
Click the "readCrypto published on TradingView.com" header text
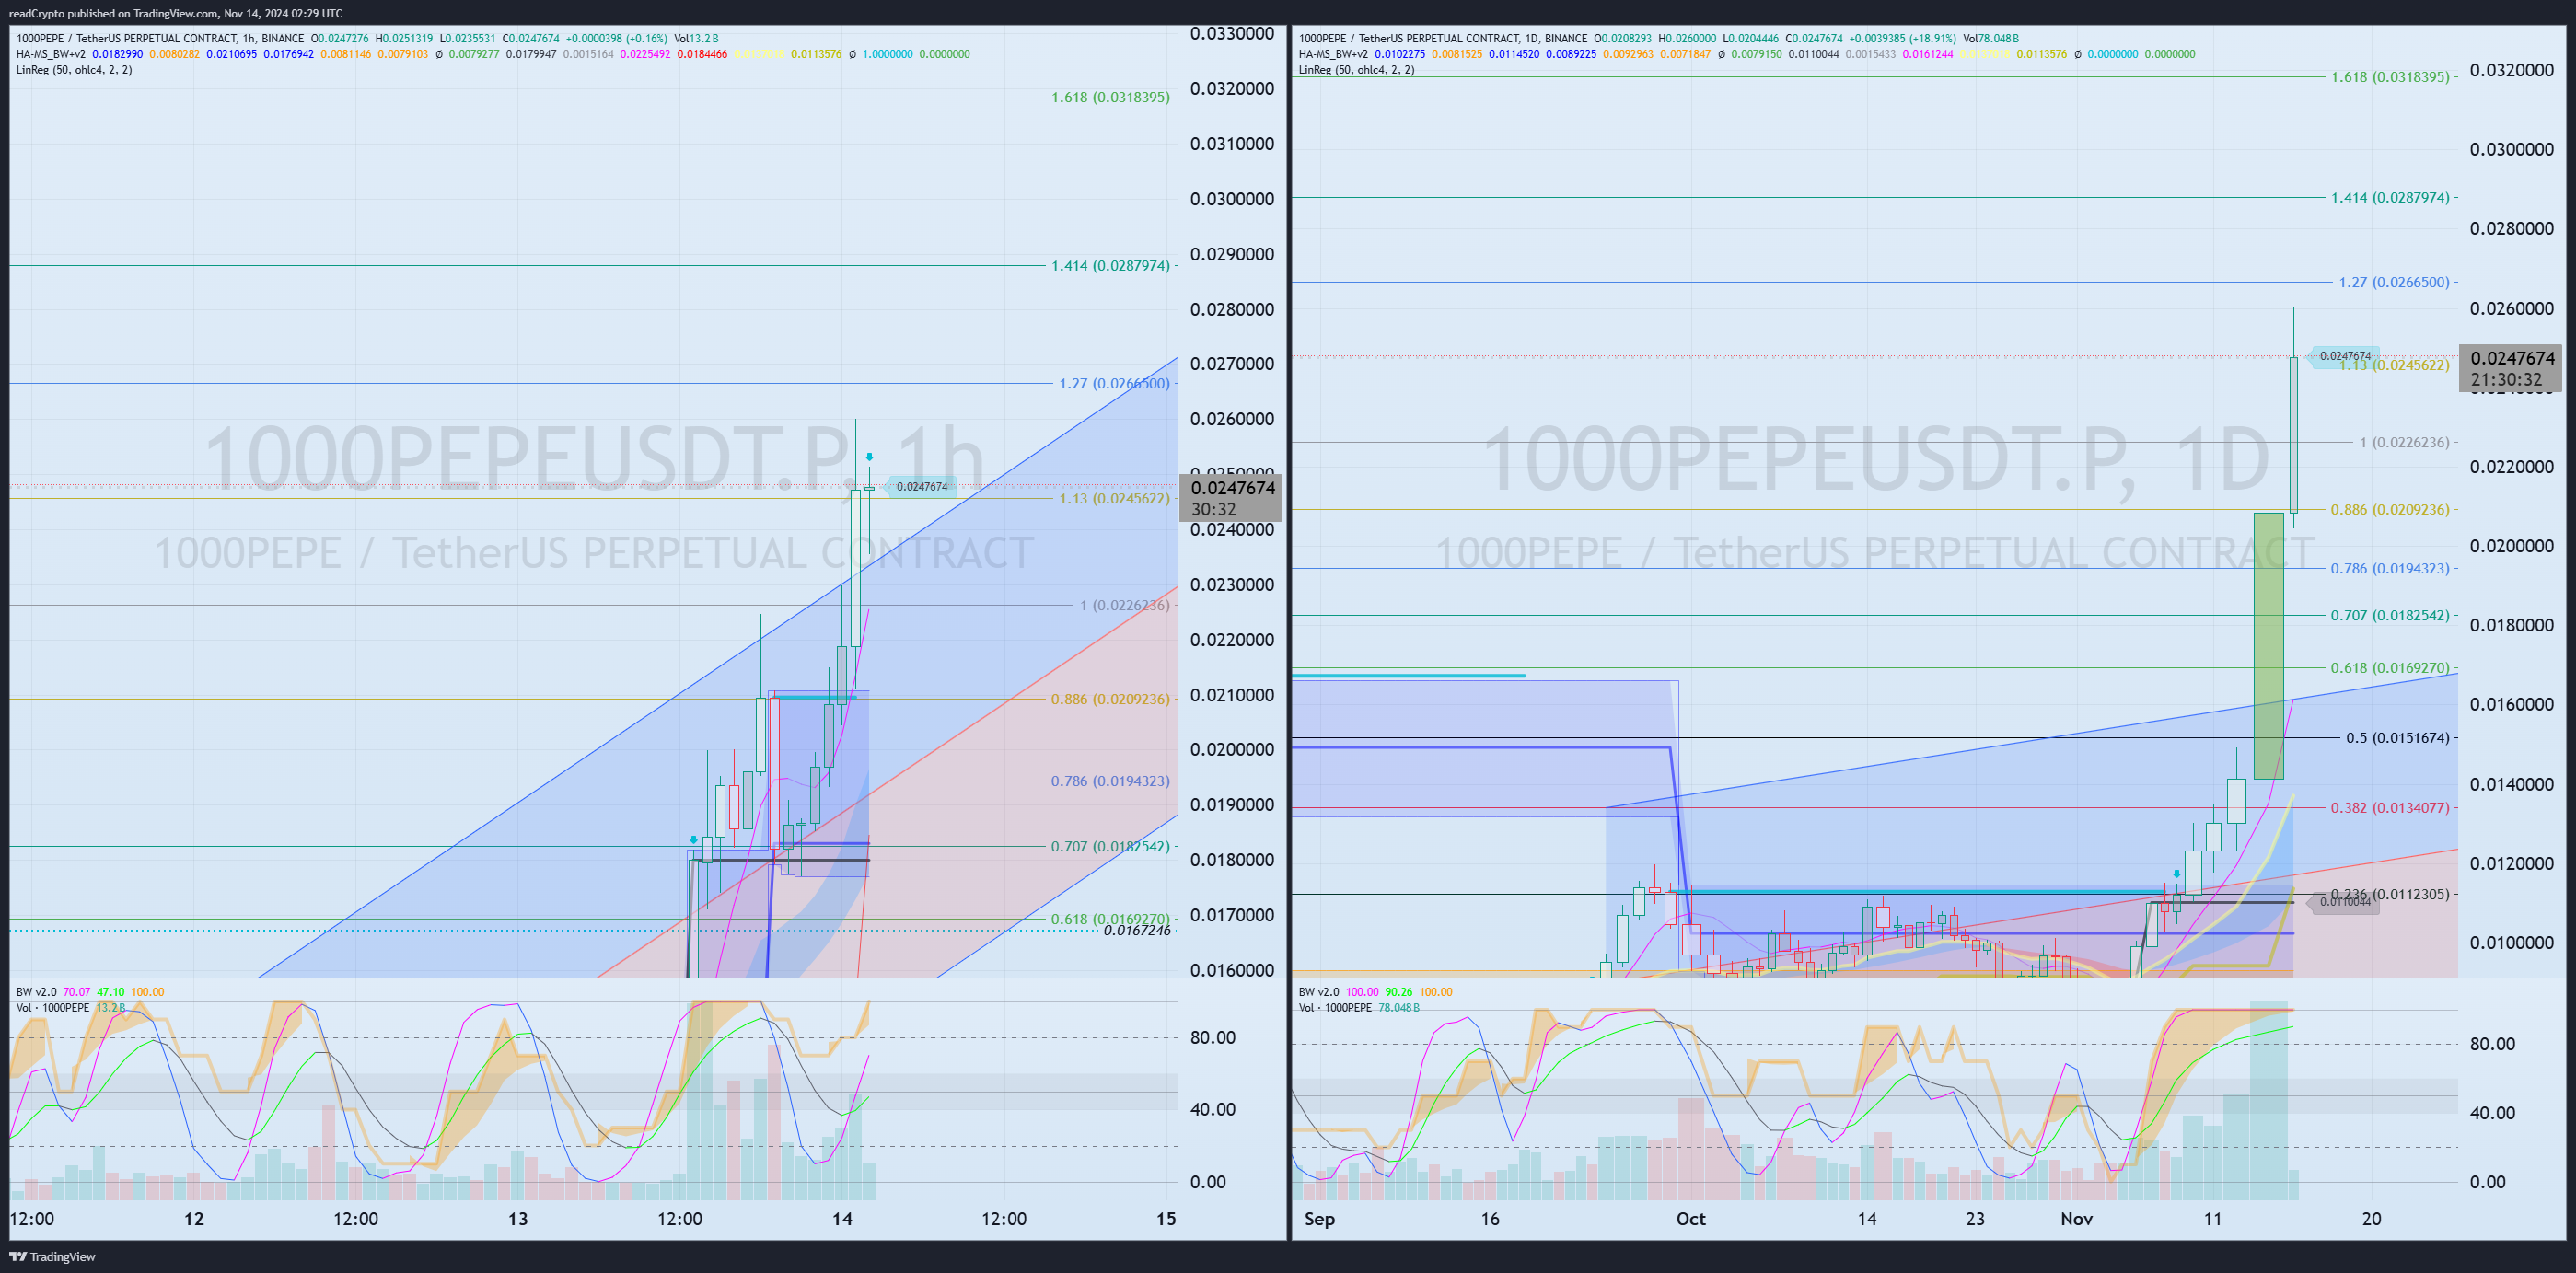[x=113, y=13]
